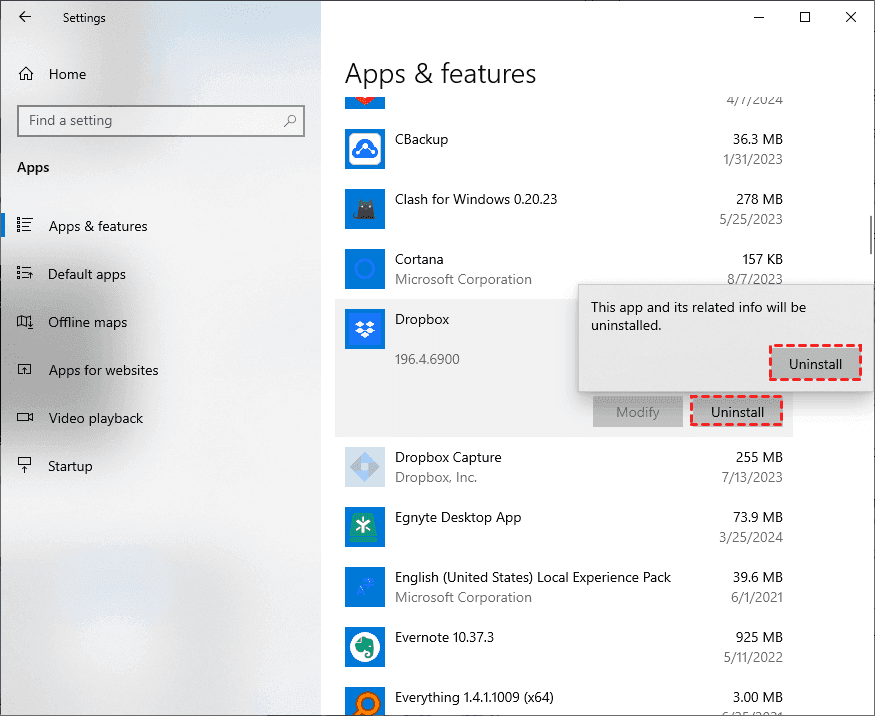This screenshot has height=716, width=875.
Task: Click the Find a setting search box
Action: 150,121
